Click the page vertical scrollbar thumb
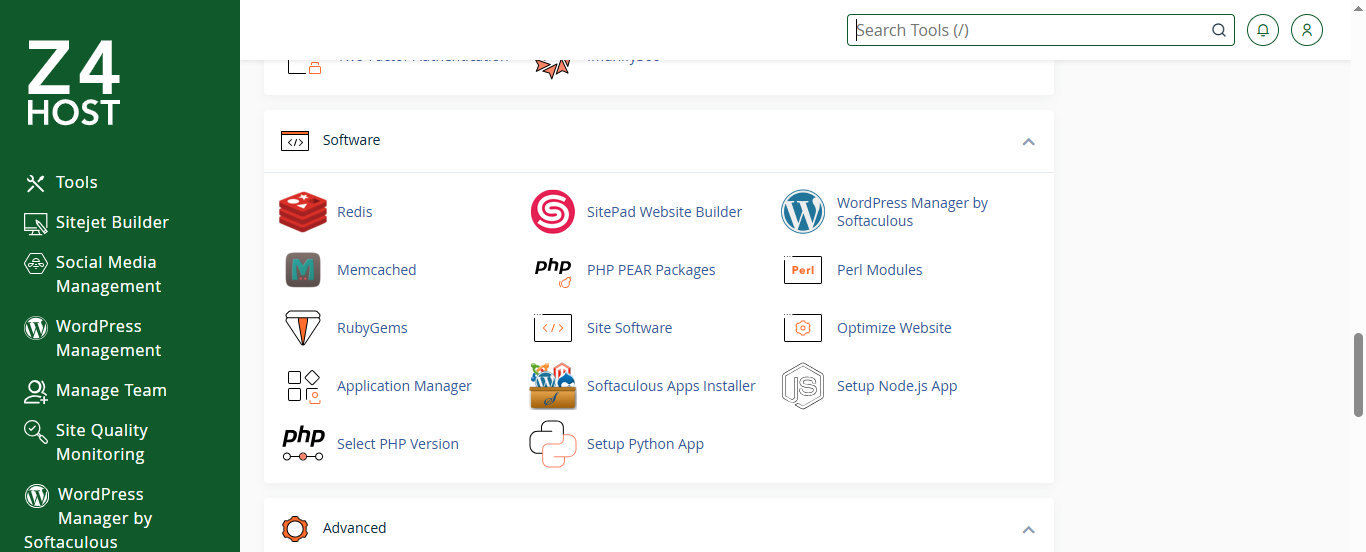The width and height of the screenshot is (1366, 552). click(x=1358, y=375)
